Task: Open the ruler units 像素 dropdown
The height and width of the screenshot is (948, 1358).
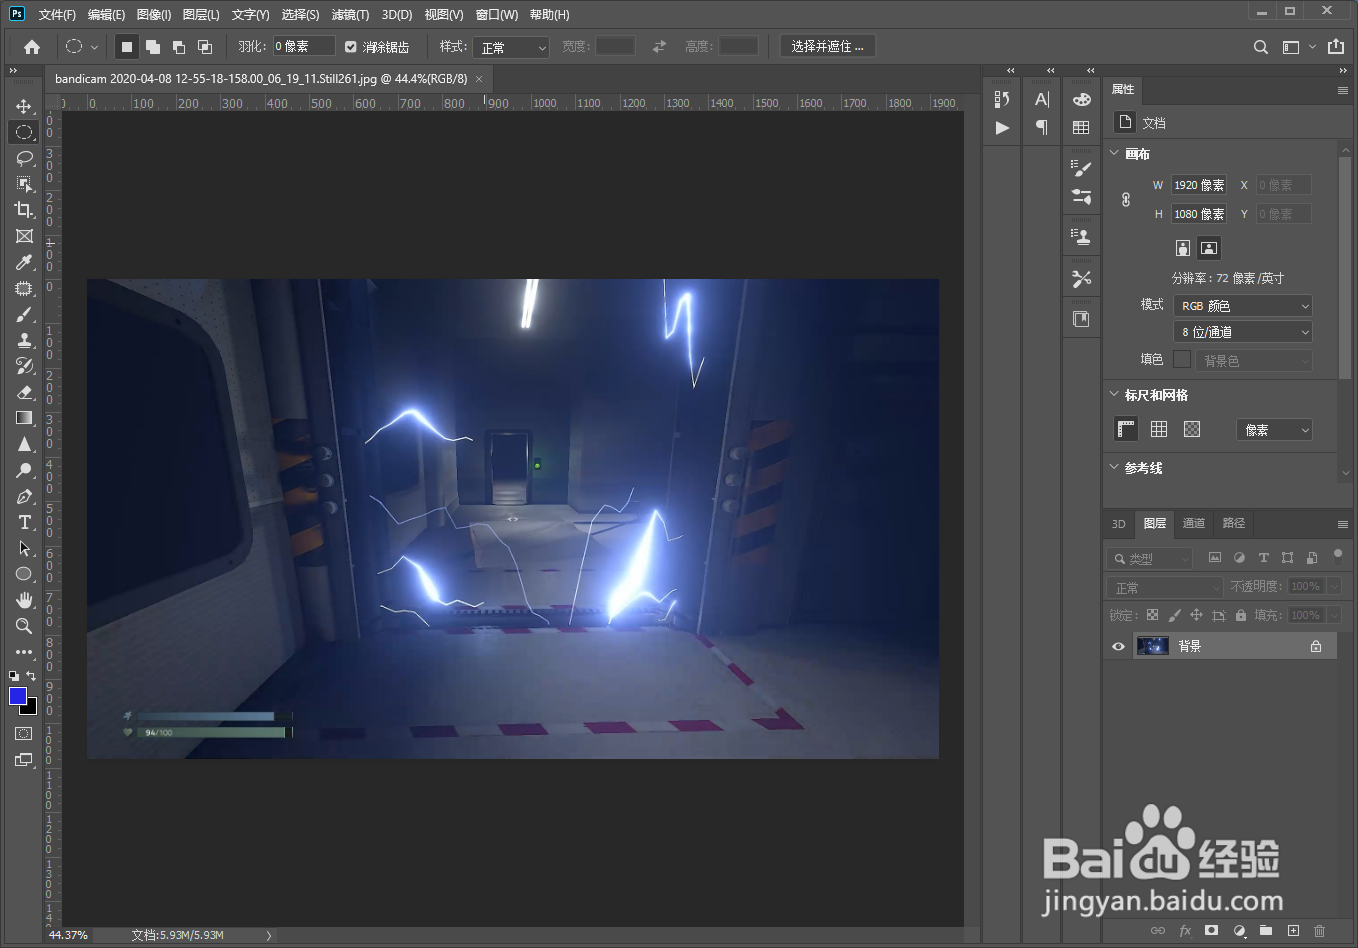Action: 1274,430
